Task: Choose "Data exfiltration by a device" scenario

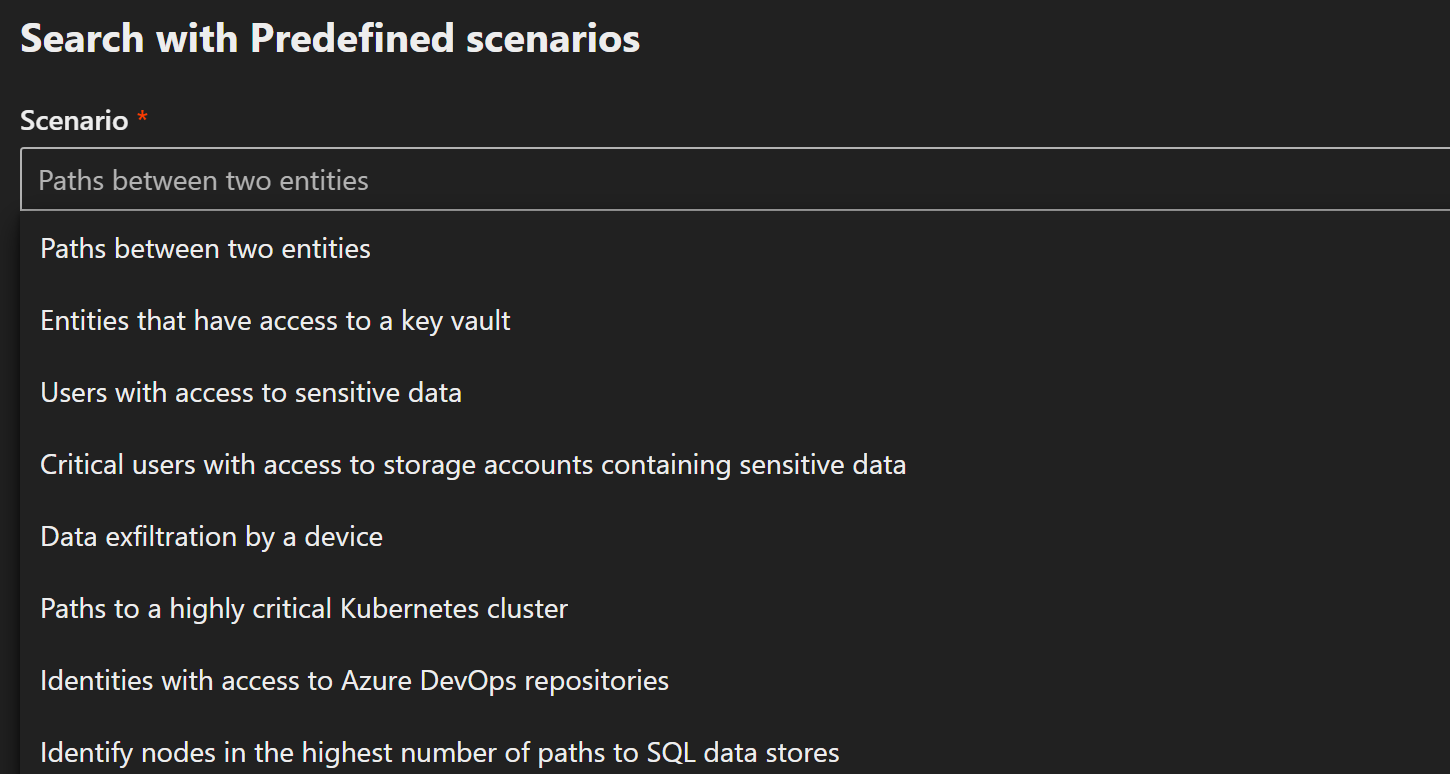Action: click(x=211, y=536)
